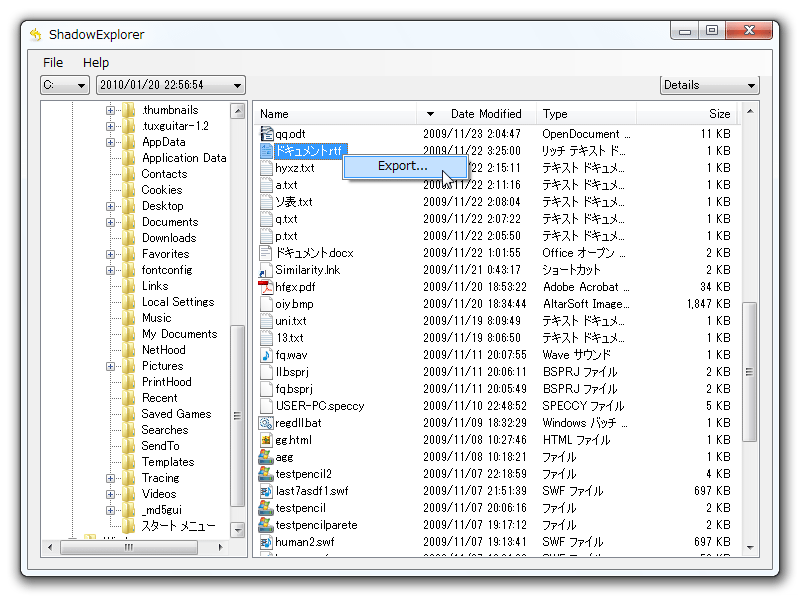Select the gg.html file icon

point(266,440)
